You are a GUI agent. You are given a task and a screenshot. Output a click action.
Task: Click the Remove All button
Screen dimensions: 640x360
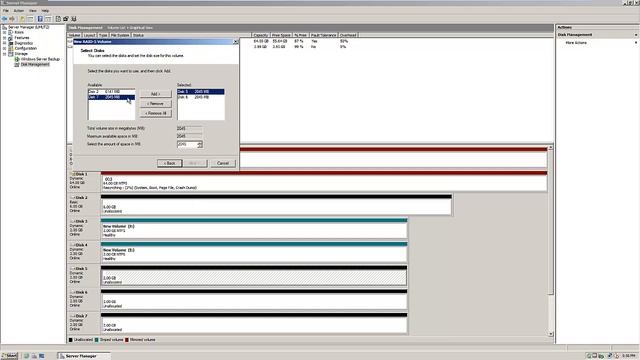tap(156, 113)
